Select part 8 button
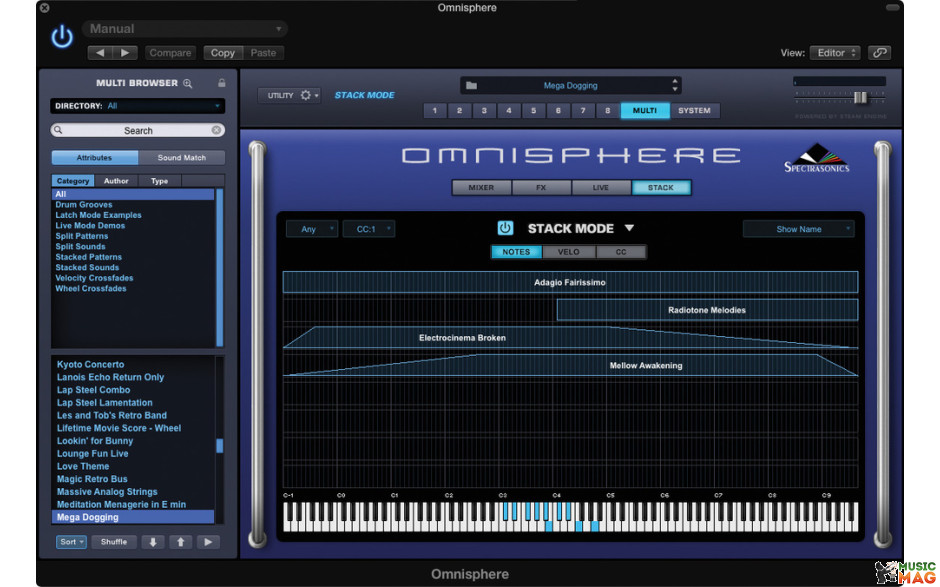 pos(607,110)
